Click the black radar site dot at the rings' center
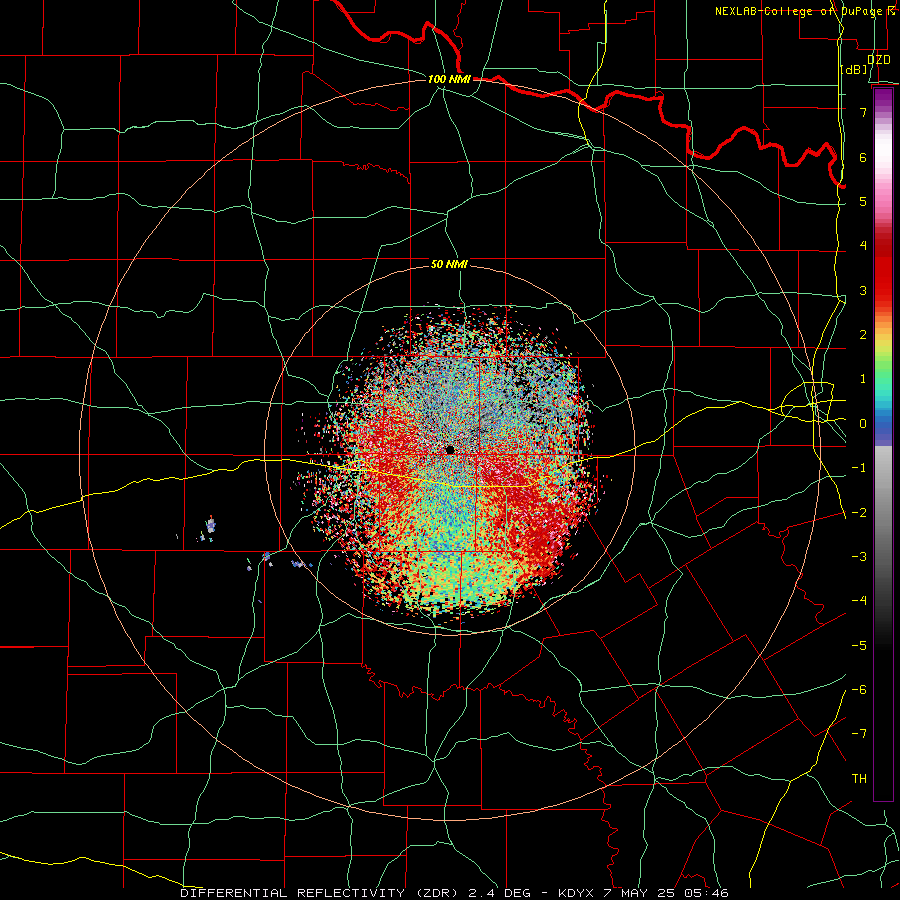Image resolution: width=900 pixels, height=900 pixels. (450, 450)
